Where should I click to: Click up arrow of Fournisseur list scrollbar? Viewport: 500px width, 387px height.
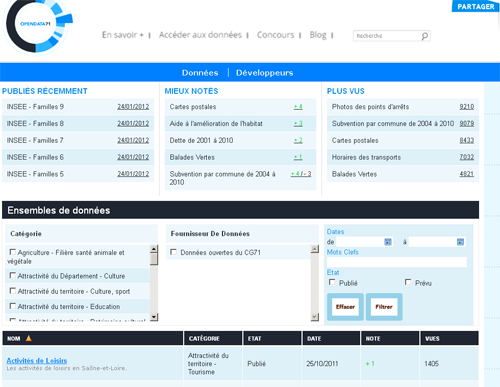click(x=315, y=249)
